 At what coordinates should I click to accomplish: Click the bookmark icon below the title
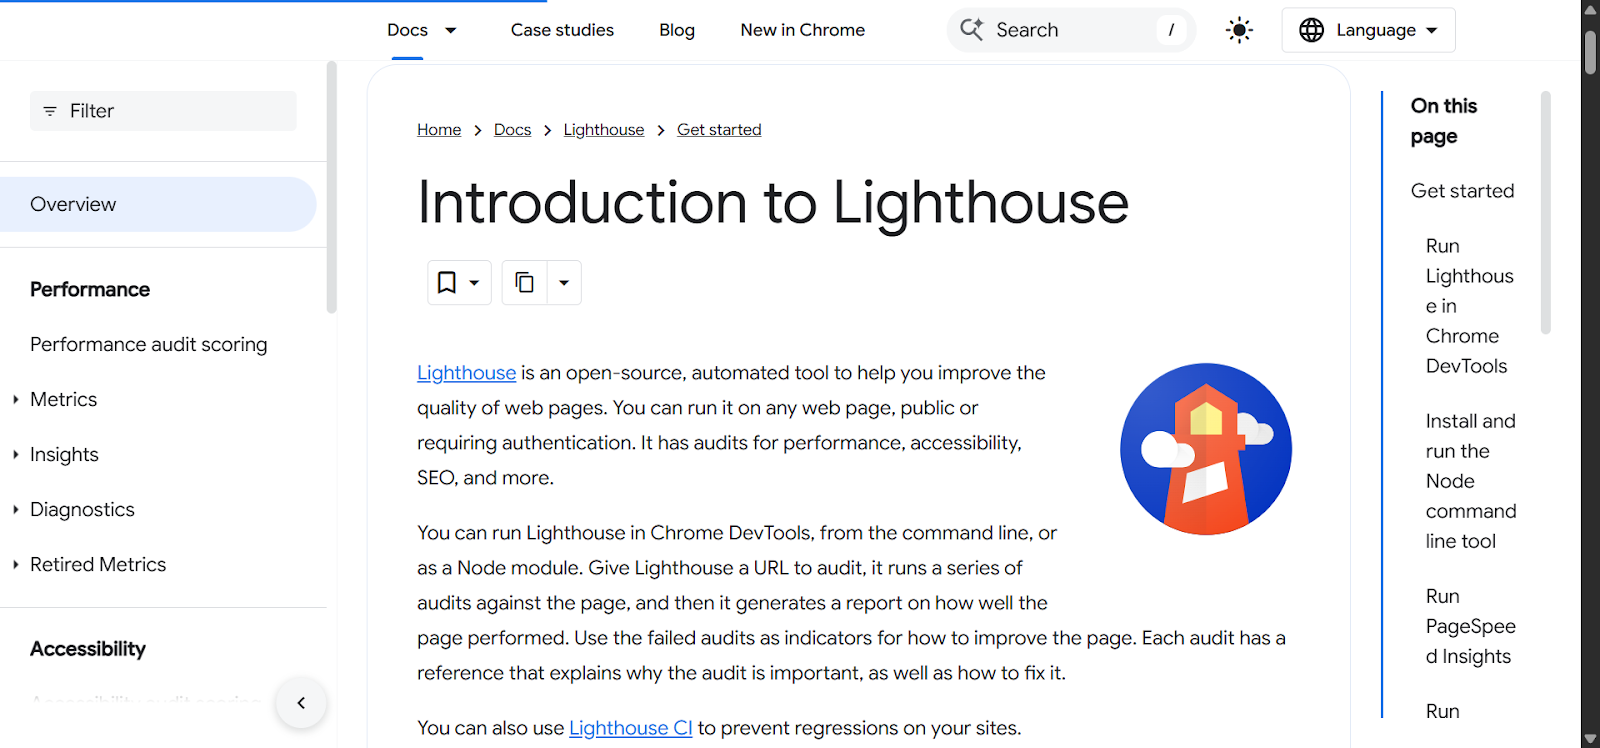pos(447,283)
